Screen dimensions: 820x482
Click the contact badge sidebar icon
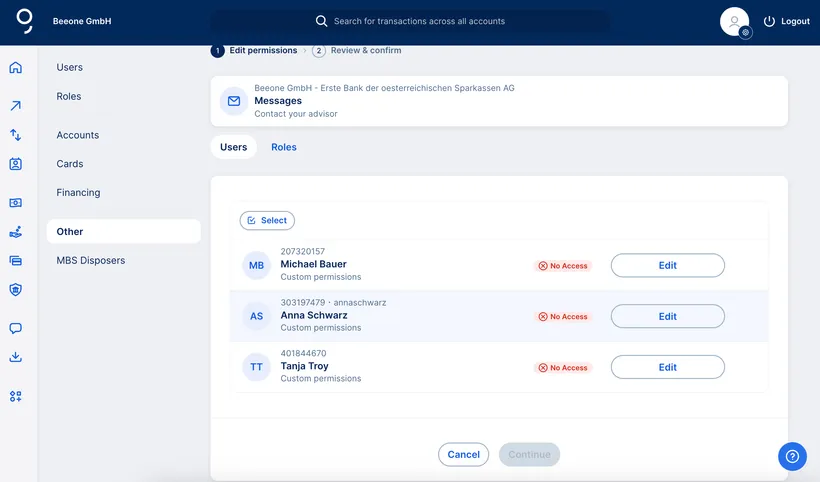click(16, 164)
